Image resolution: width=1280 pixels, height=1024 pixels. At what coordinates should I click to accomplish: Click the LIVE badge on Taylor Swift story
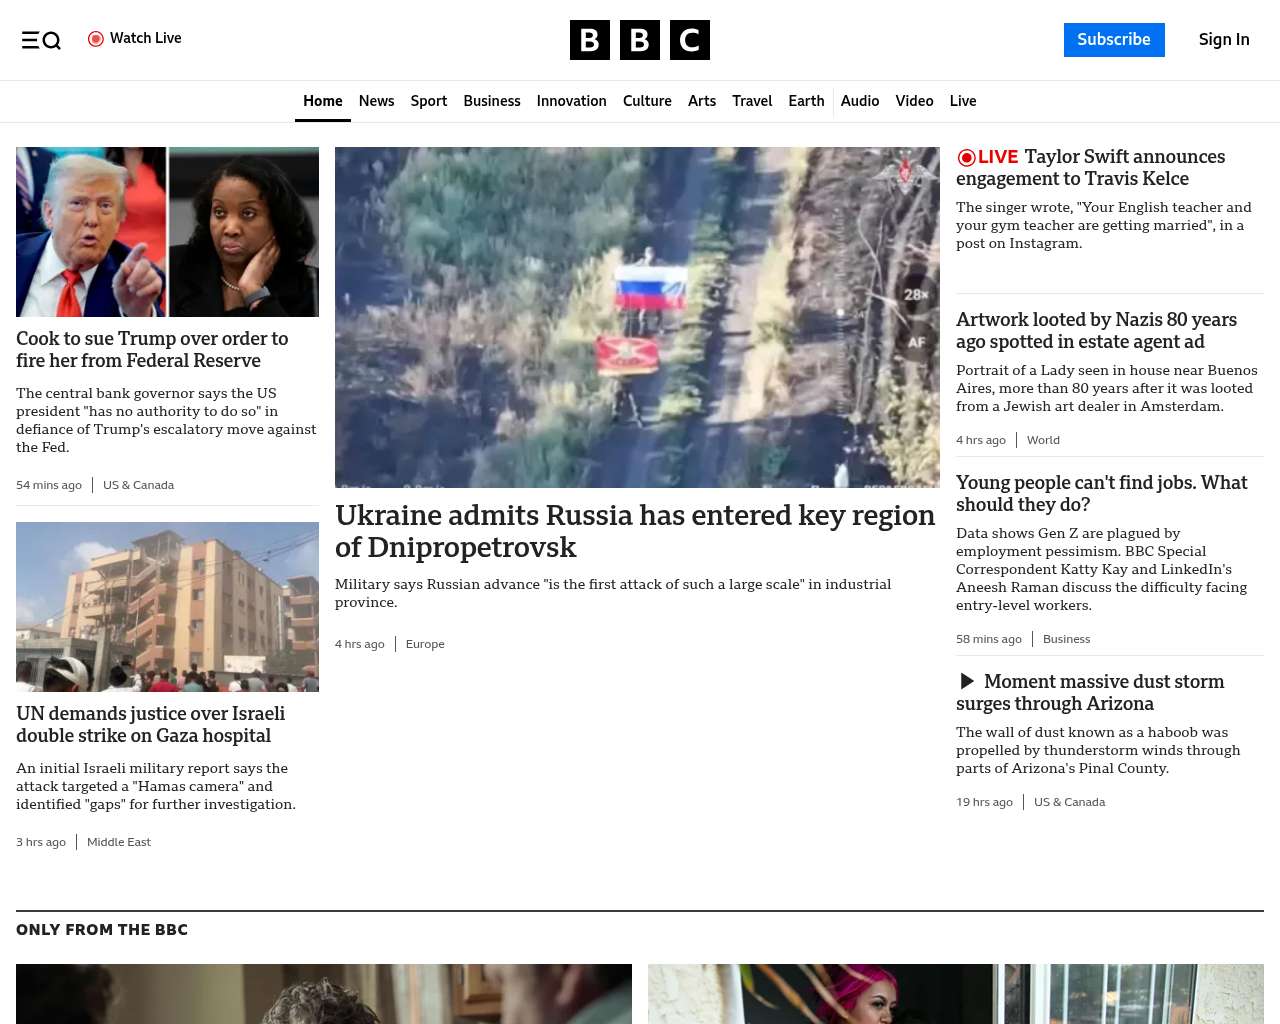click(988, 157)
